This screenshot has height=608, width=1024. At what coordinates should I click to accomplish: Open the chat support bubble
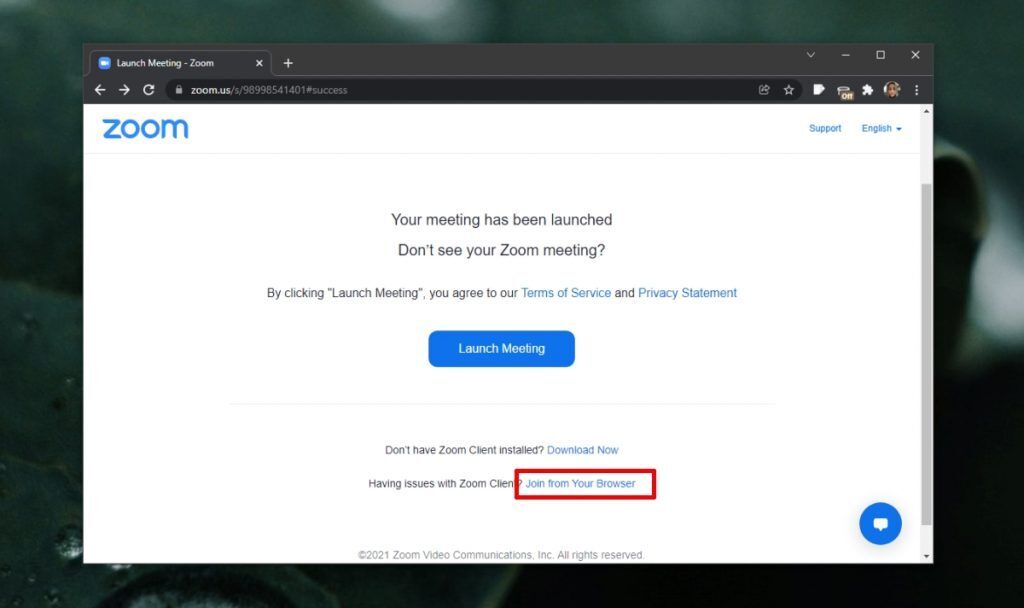[880, 523]
